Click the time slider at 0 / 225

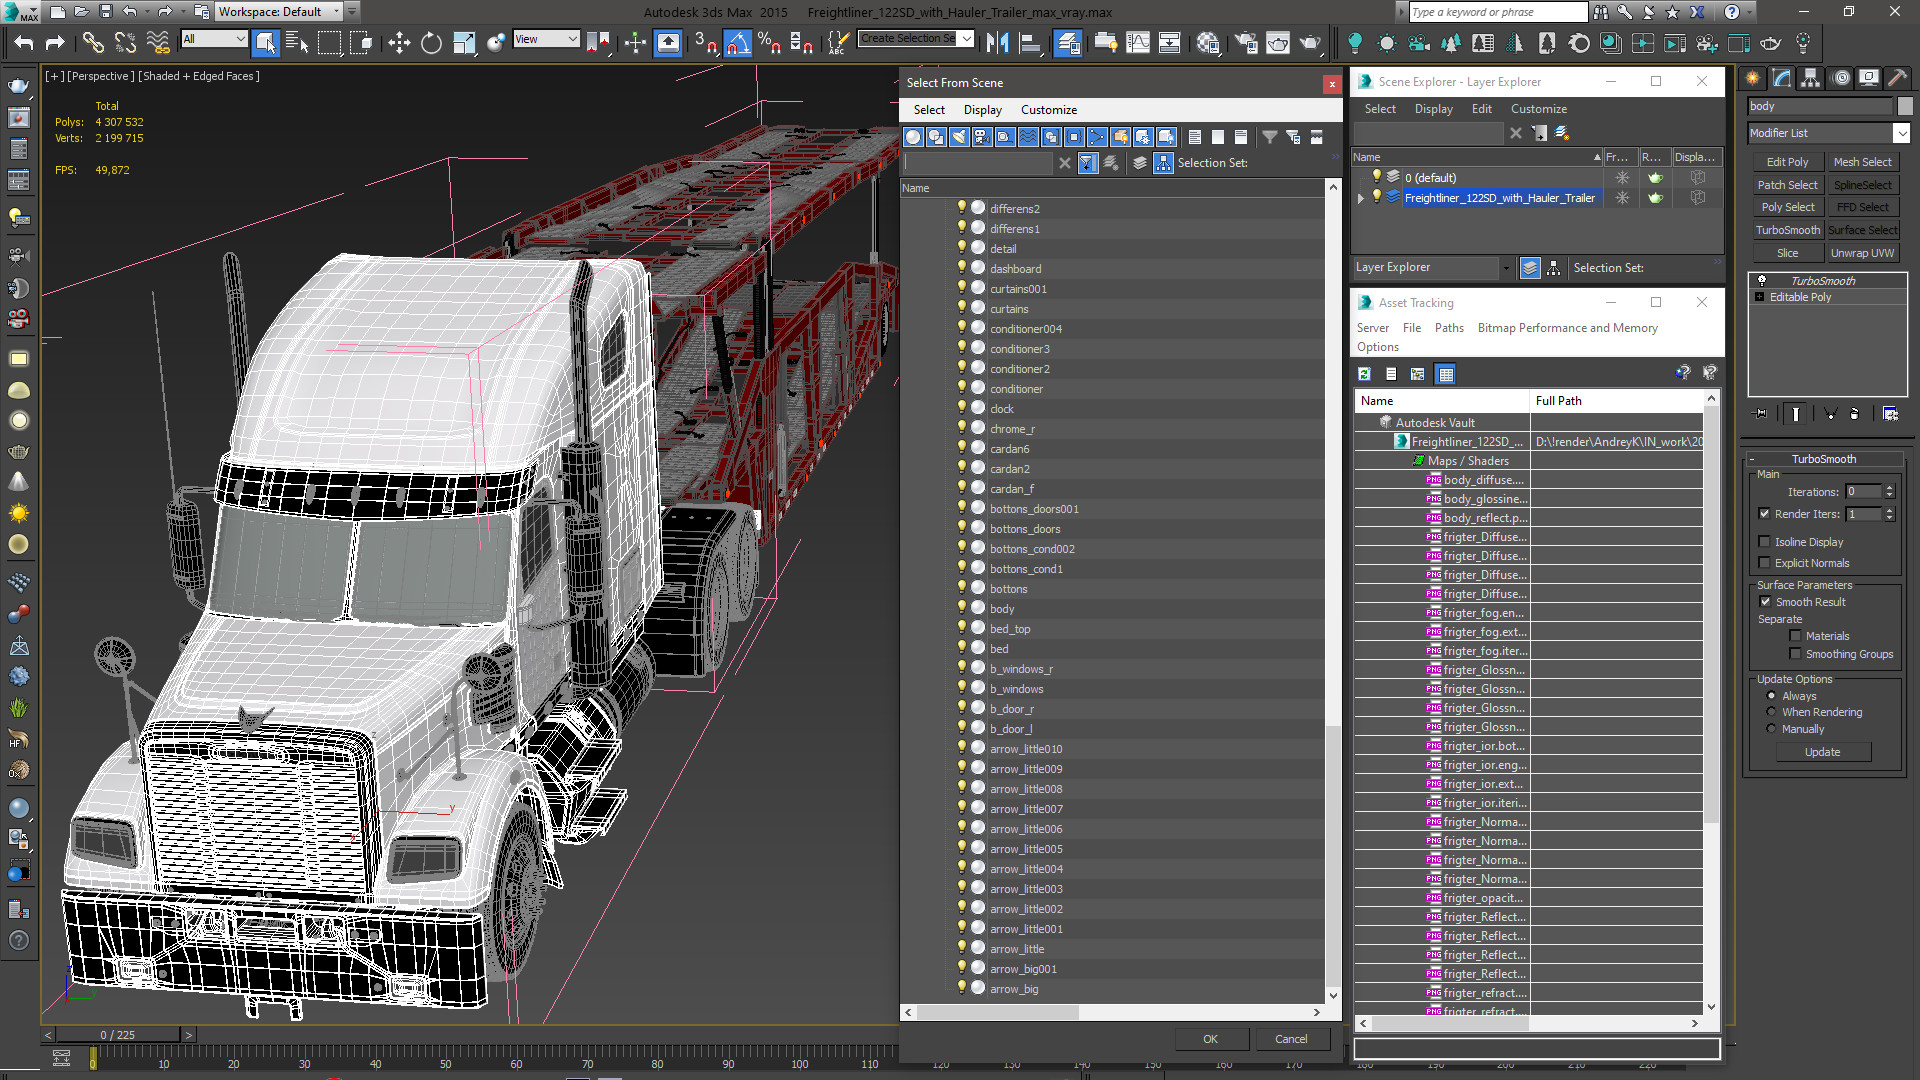click(117, 1035)
